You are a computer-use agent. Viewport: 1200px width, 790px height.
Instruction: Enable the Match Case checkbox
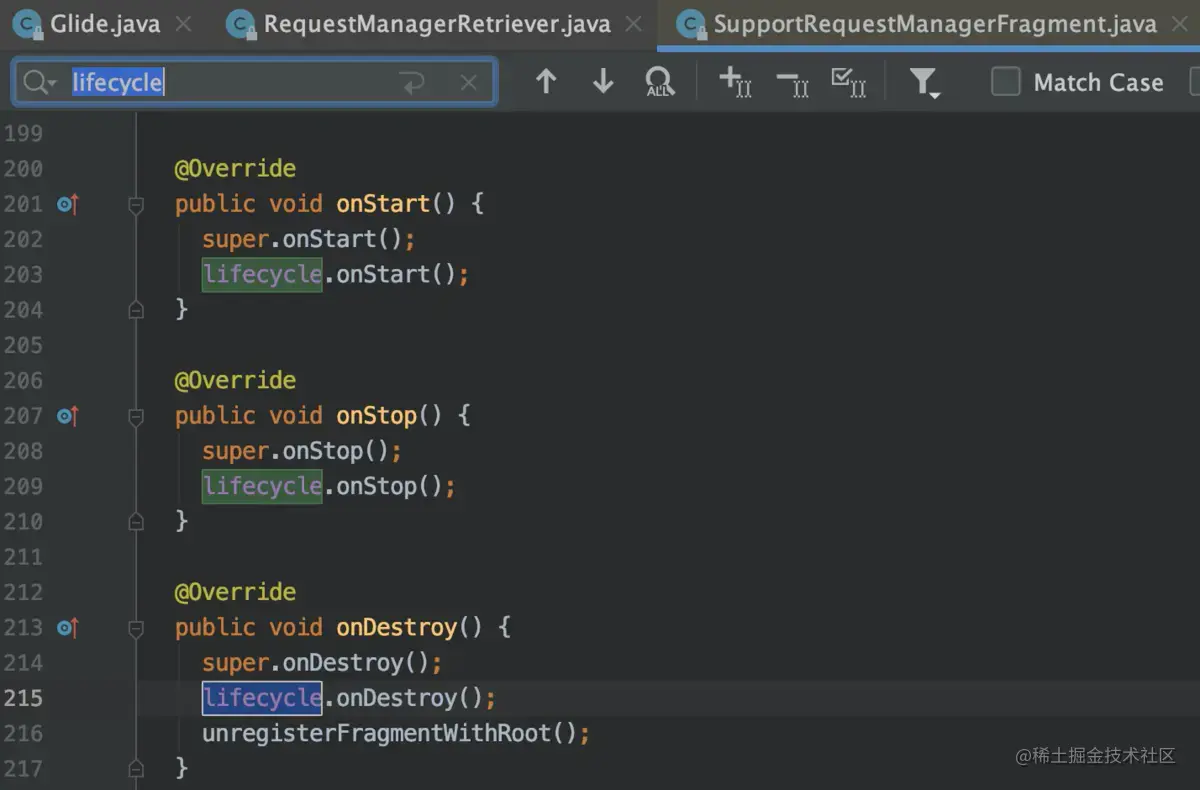[x=1005, y=82]
